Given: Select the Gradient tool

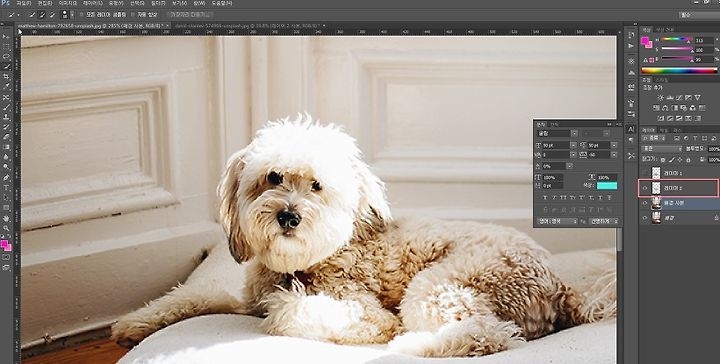Looking at the screenshot, I should tap(6, 147).
